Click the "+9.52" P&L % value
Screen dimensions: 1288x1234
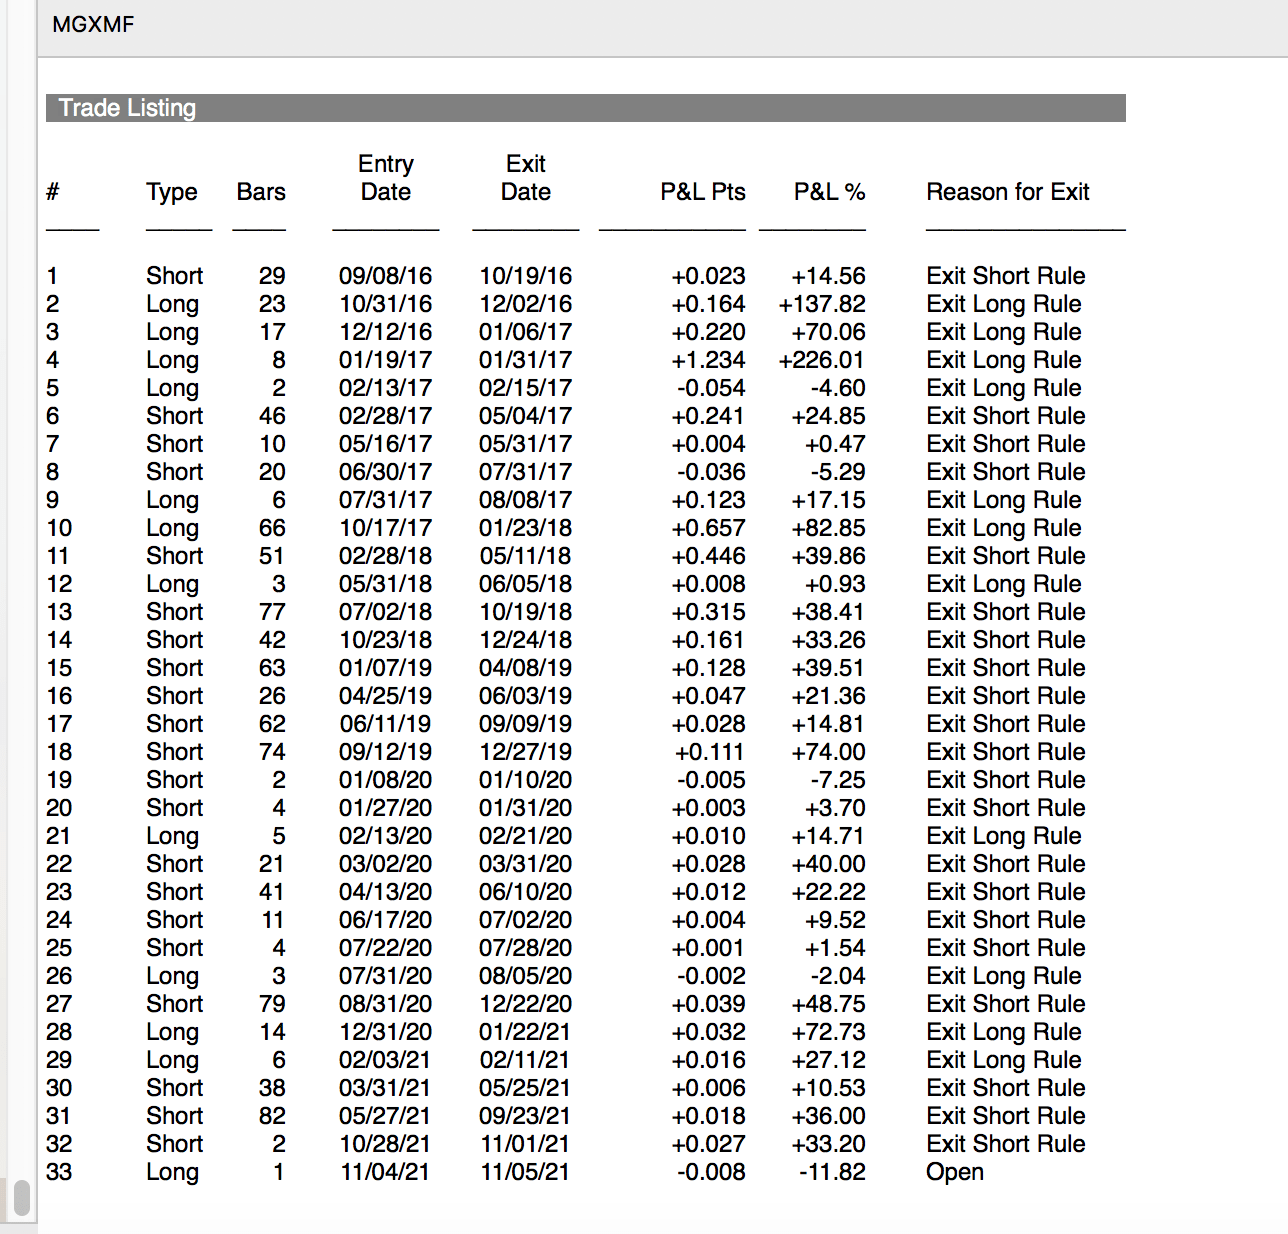coord(835,920)
